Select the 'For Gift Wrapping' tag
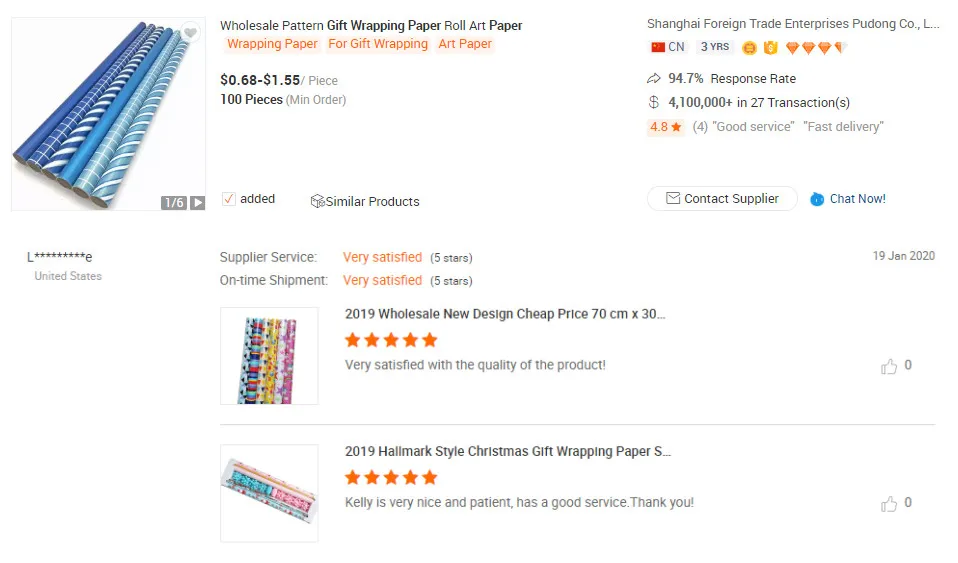Viewport: 958px width, 563px height. point(378,44)
